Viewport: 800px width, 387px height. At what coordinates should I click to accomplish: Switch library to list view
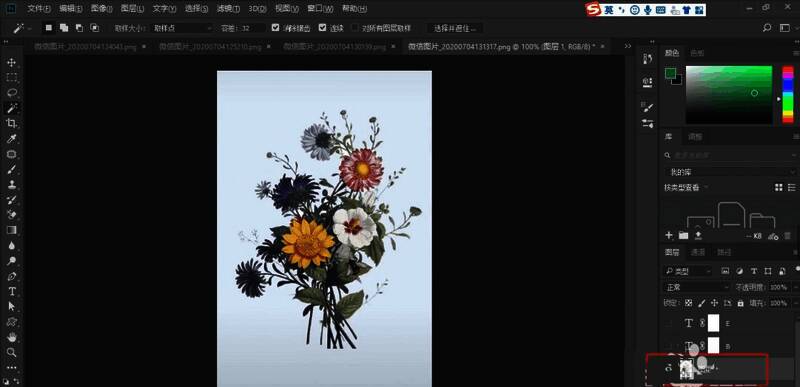[791, 188]
